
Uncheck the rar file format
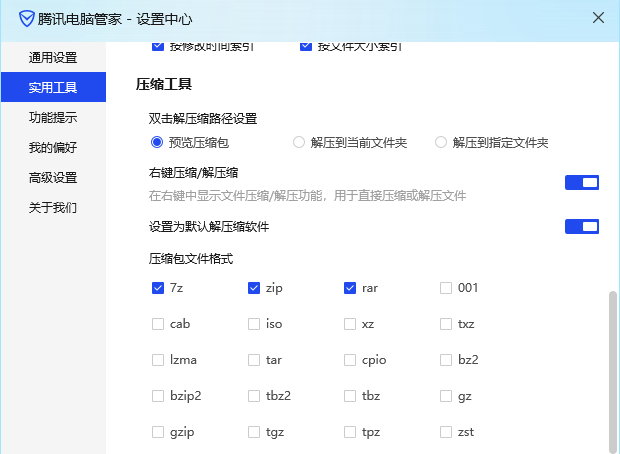pos(350,288)
